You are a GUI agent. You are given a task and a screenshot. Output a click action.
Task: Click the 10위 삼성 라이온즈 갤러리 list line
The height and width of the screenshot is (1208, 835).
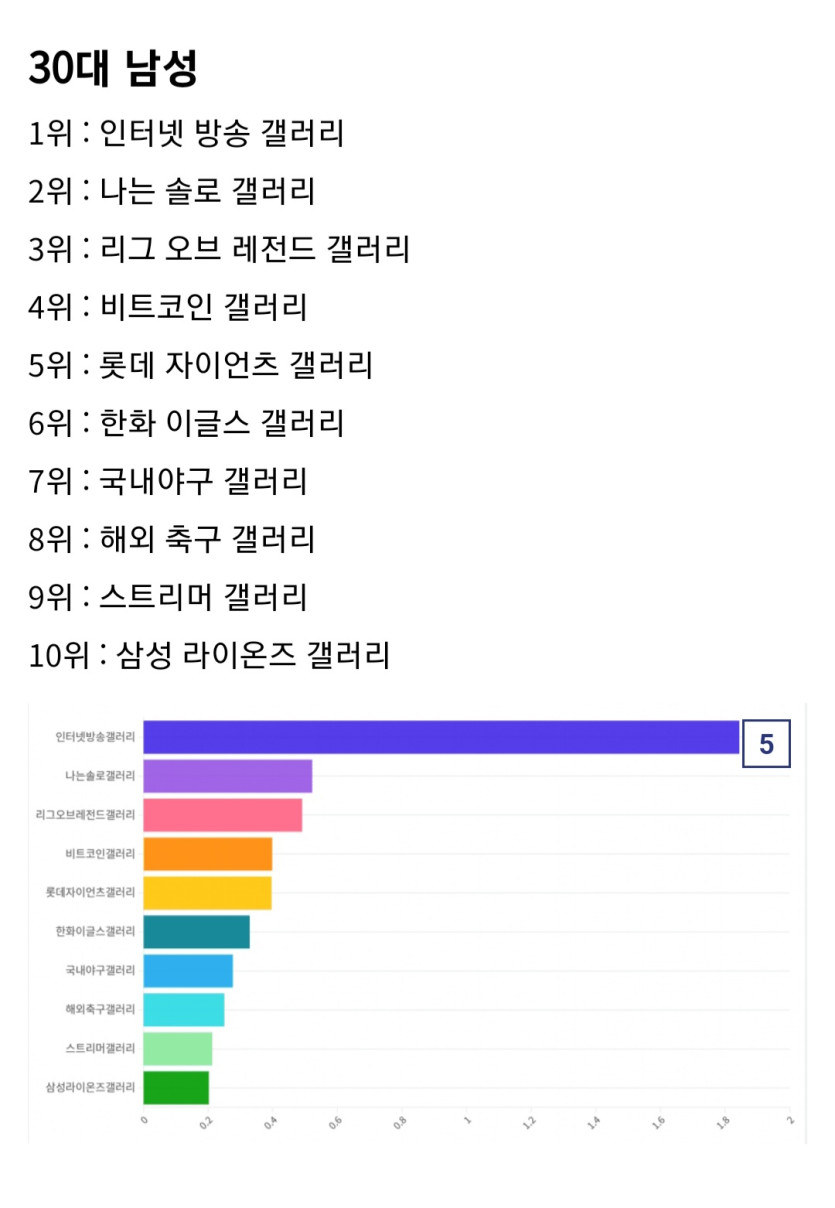click(209, 656)
